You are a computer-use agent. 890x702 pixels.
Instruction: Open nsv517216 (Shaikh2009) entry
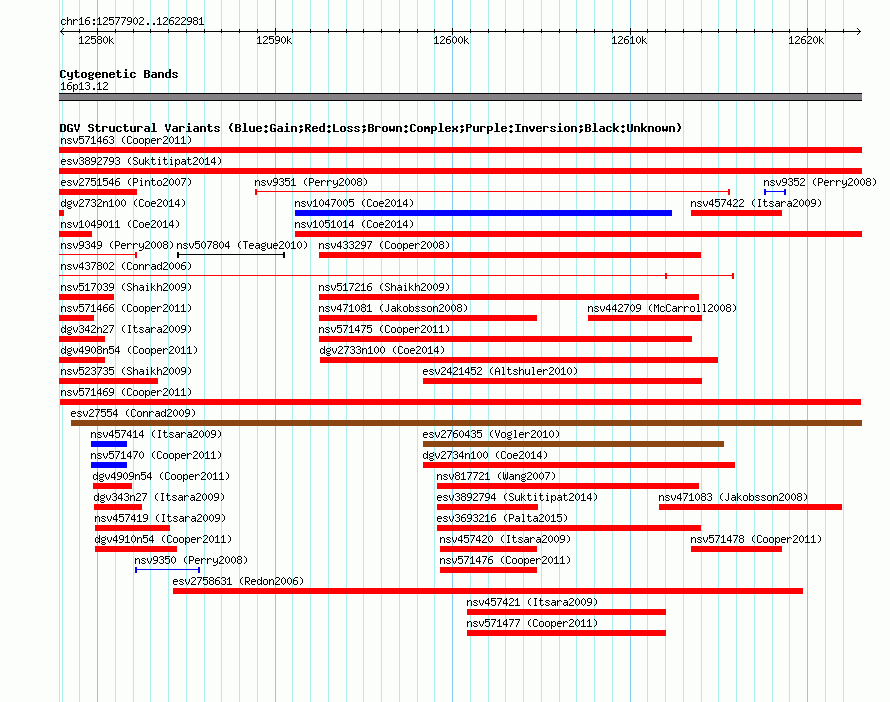click(x=384, y=287)
